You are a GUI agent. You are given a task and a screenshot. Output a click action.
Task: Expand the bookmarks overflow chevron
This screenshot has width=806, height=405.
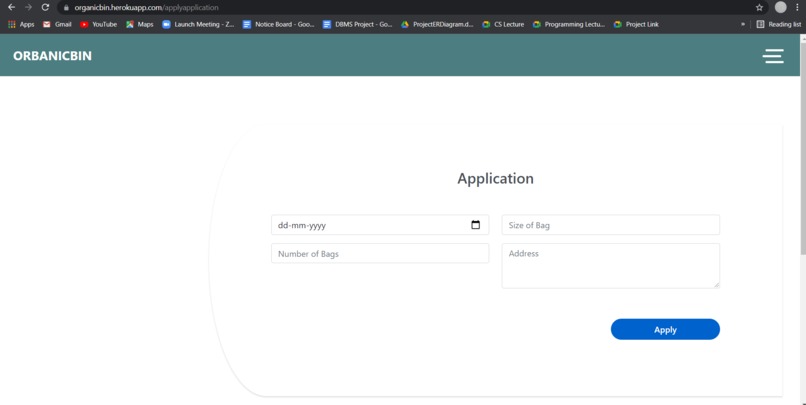(x=743, y=24)
